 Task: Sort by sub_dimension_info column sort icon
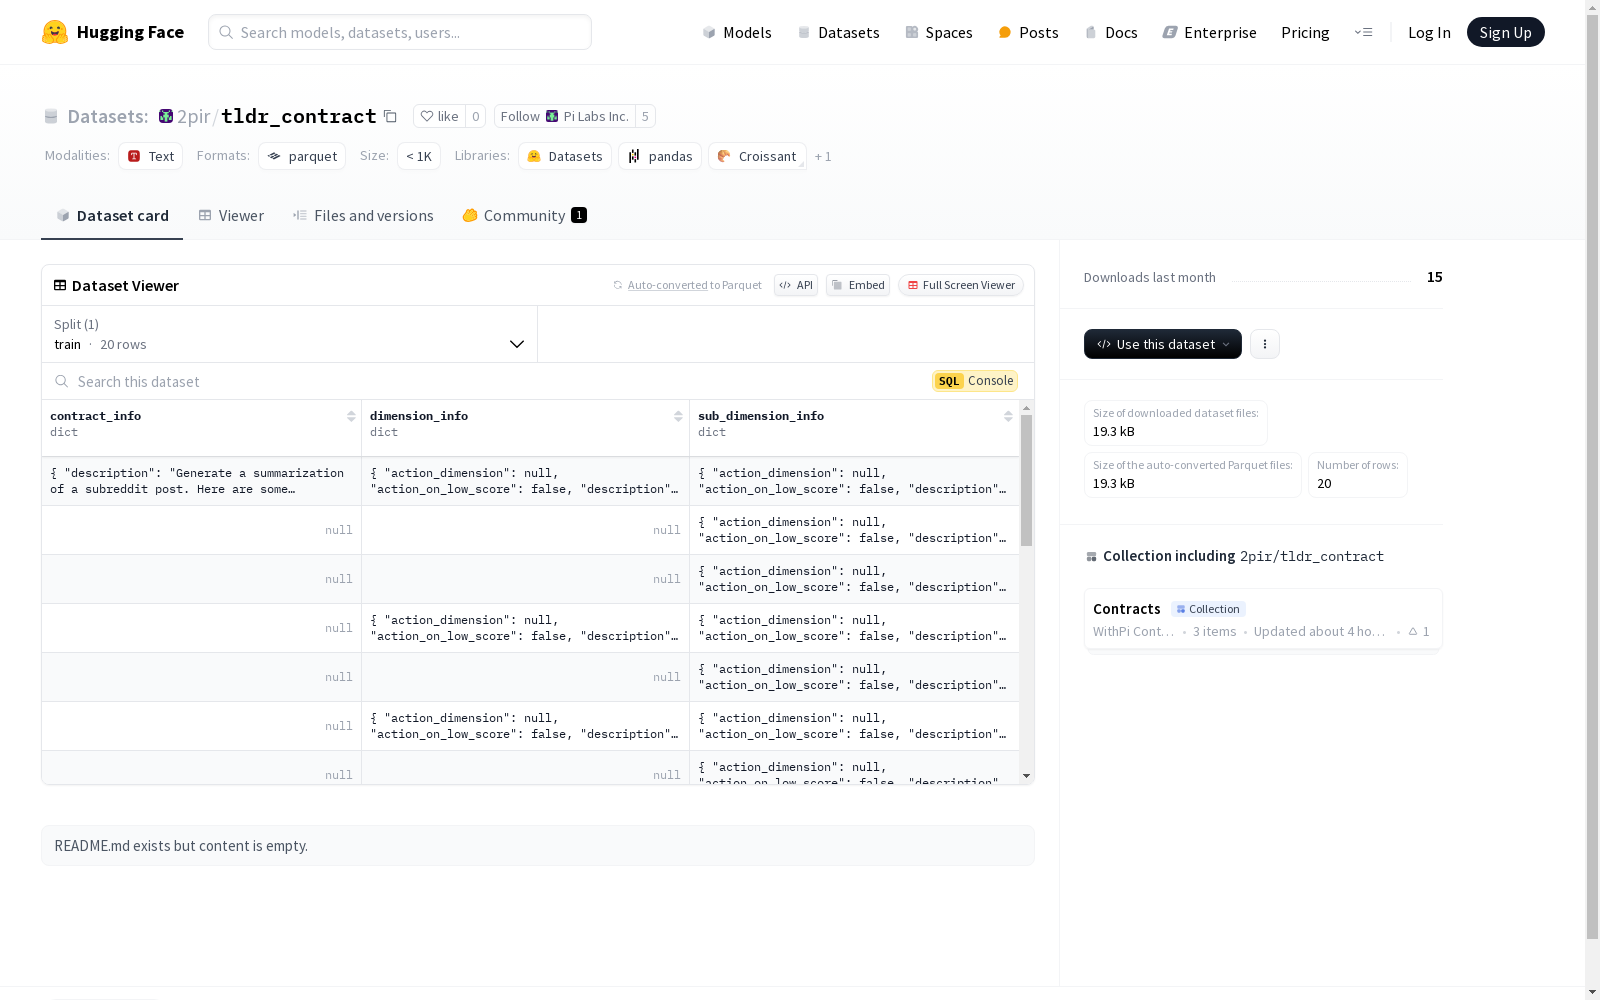tap(1008, 416)
